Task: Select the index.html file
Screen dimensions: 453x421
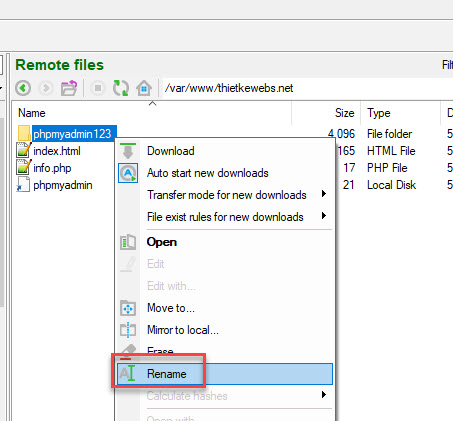Action: coord(57,151)
